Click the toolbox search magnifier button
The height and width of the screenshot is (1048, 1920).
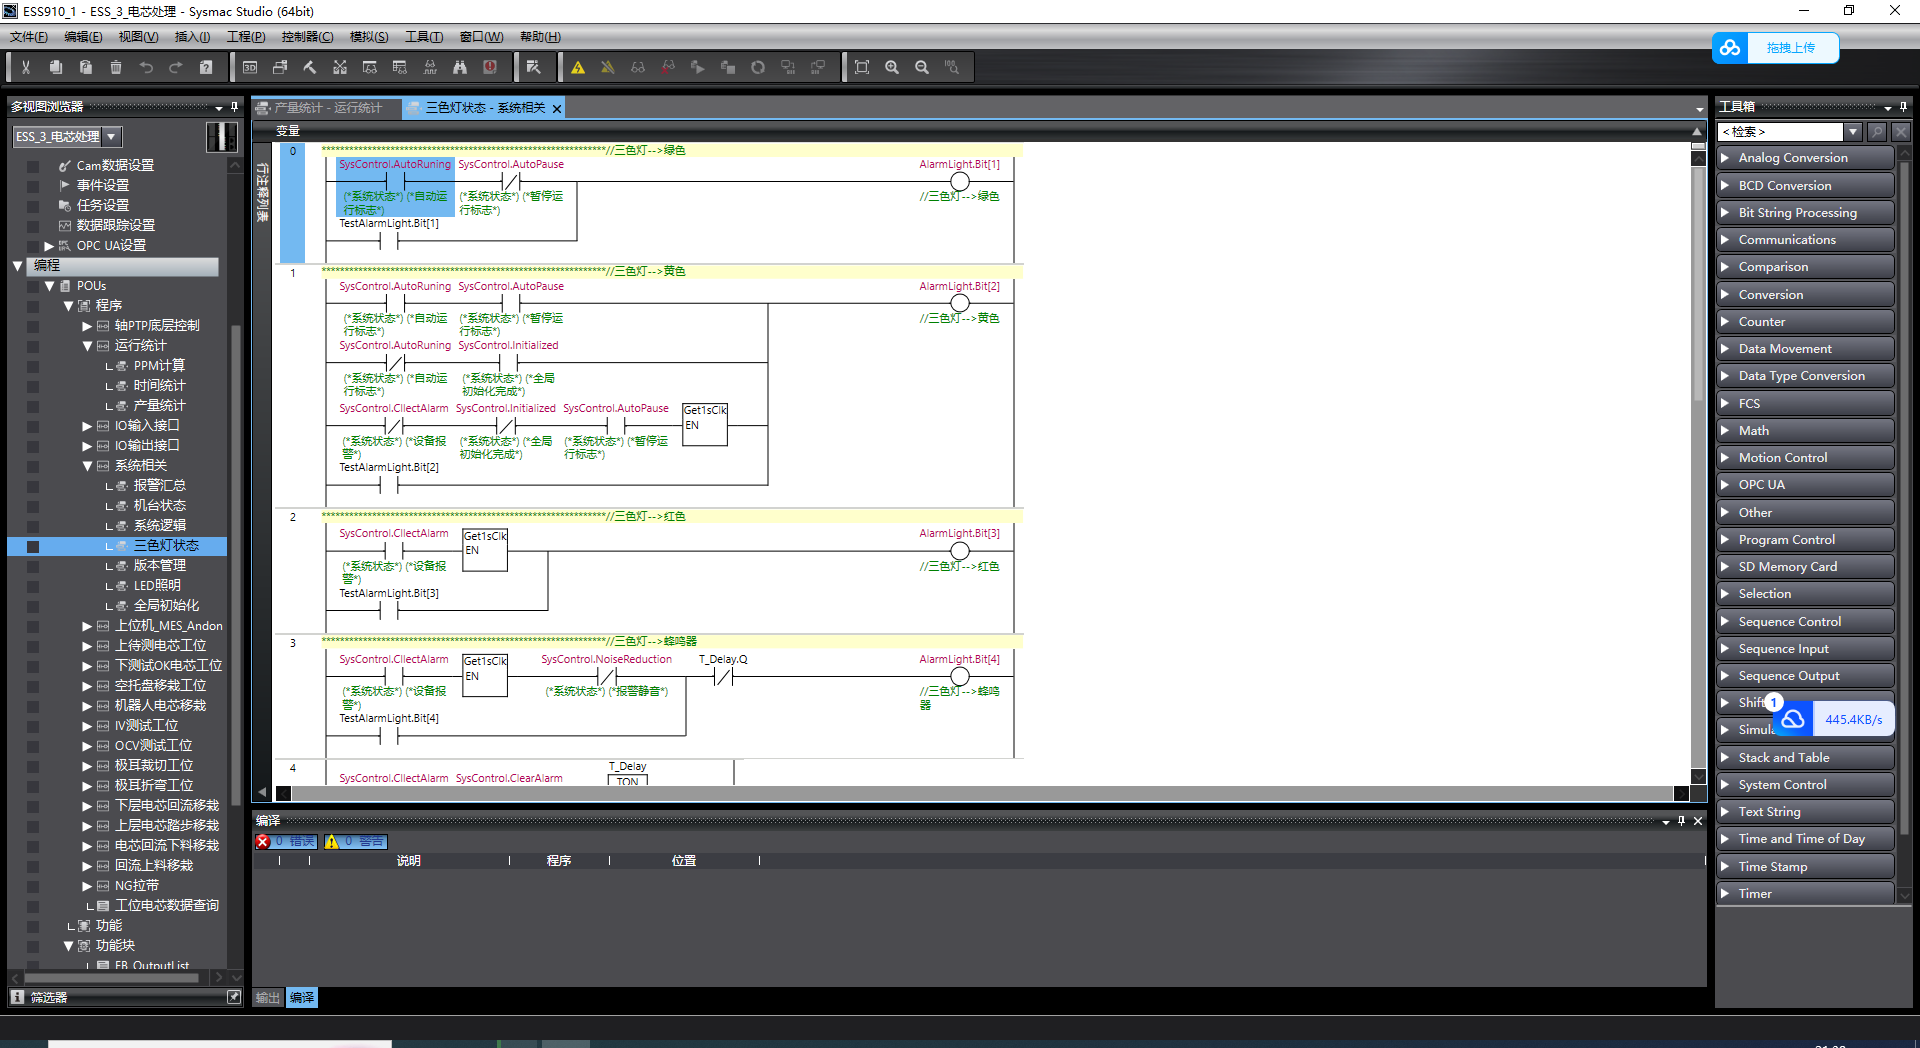[x=1877, y=132]
